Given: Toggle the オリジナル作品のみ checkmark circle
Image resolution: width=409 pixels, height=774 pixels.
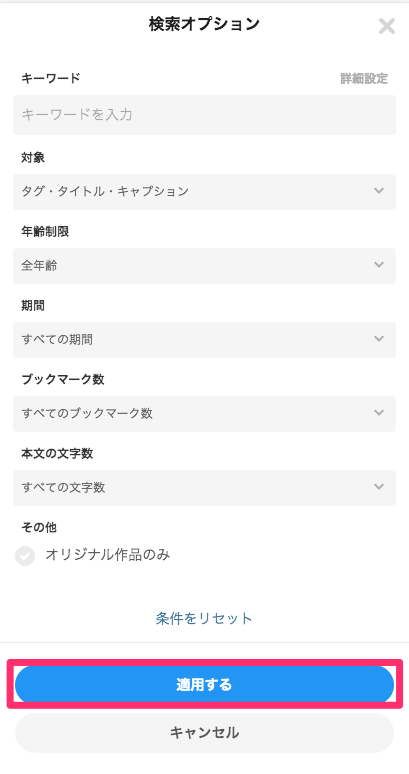Looking at the screenshot, I should tap(25, 556).
